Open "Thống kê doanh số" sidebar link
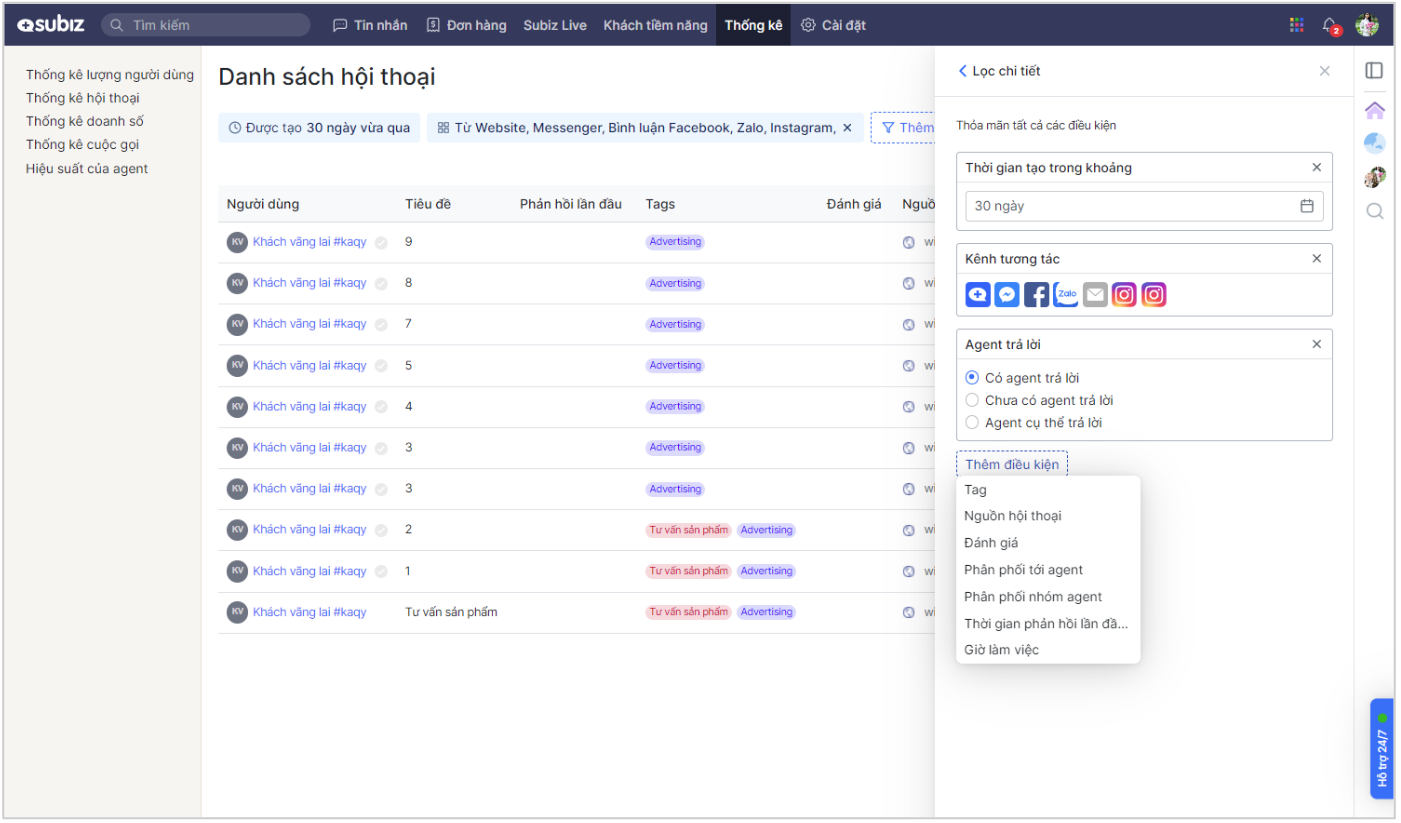Viewport: 1401px width, 823px height. 85,121
